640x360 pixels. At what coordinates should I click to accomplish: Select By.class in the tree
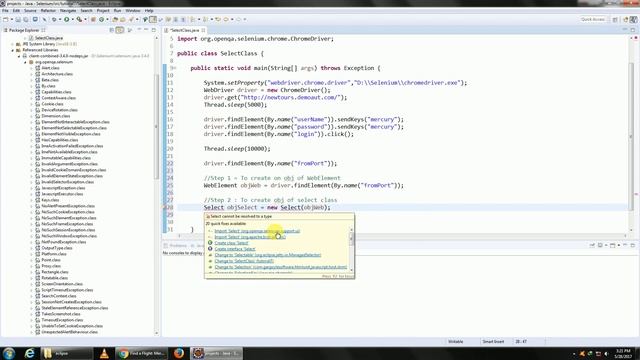coord(48,86)
